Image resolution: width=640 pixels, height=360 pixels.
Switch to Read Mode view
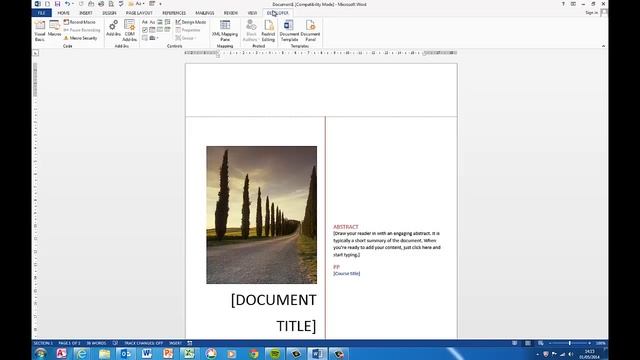[x=515, y=343]
